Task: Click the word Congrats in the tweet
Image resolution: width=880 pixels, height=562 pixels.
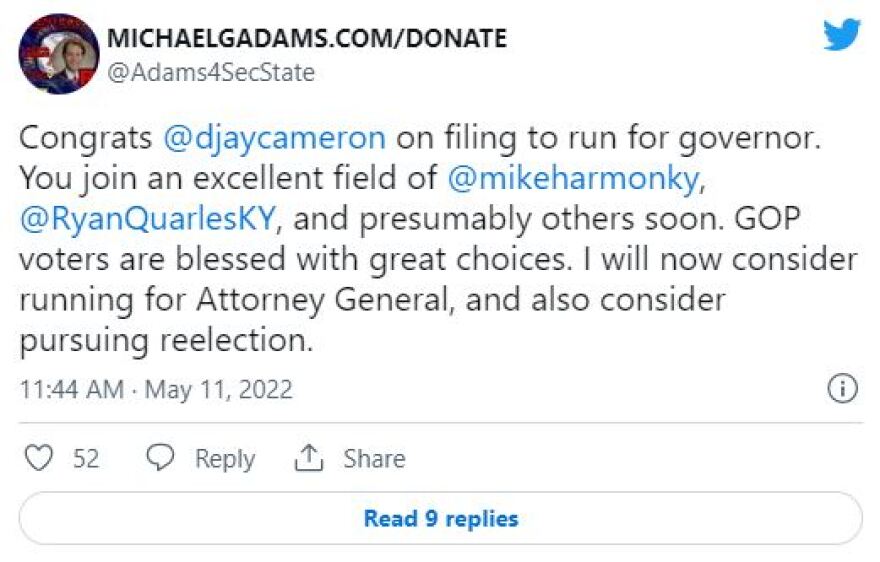Action: 85,138
